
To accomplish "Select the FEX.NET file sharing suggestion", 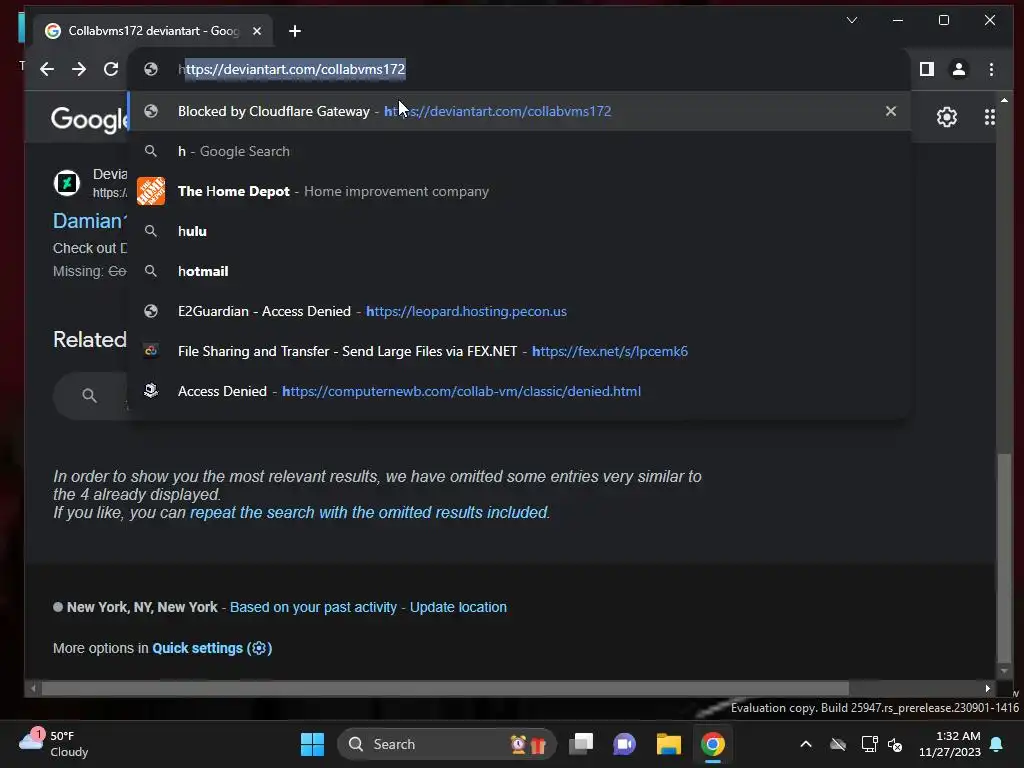I will [519, 351].
